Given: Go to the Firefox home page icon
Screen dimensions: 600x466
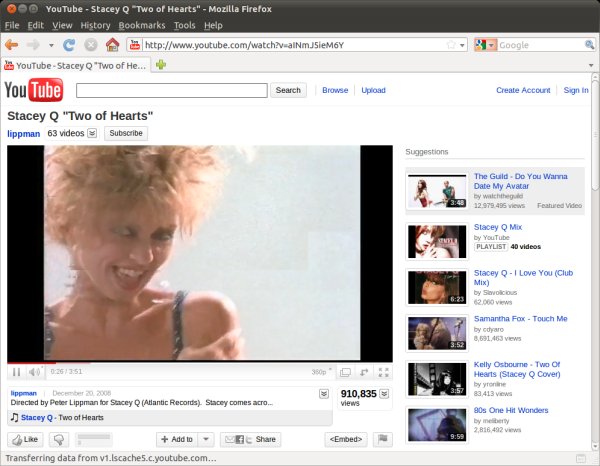Looking at the screenshot, I should pos(112,45).
